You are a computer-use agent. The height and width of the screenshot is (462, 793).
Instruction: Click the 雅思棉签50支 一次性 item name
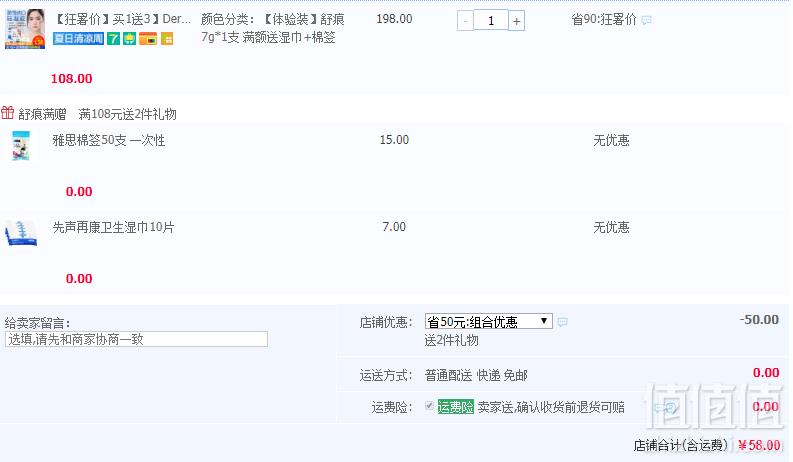(x=109, y=140)
